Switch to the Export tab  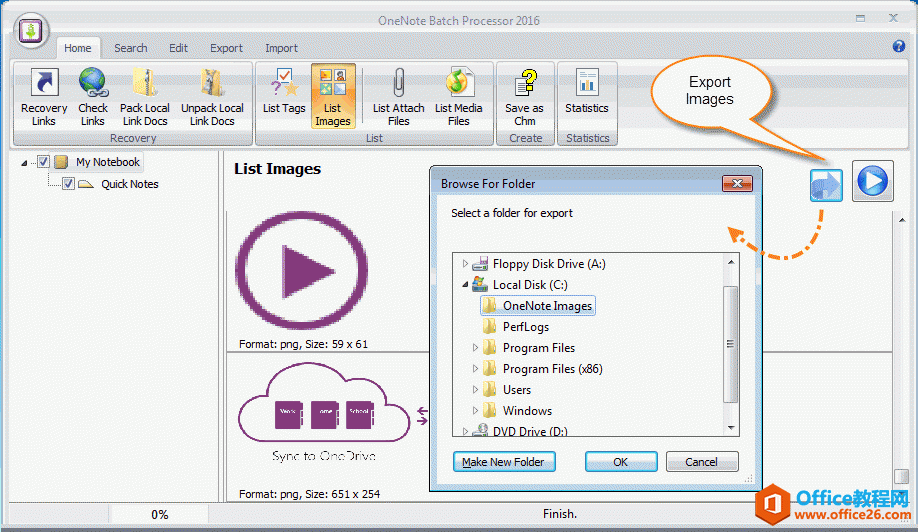pos(226,48)
